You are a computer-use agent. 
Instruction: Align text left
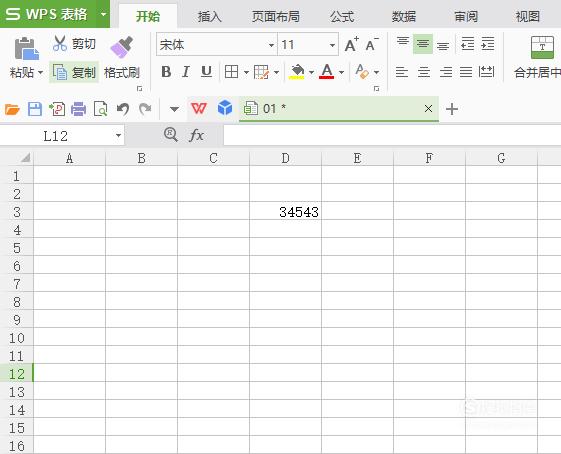(x=402, y=72)
